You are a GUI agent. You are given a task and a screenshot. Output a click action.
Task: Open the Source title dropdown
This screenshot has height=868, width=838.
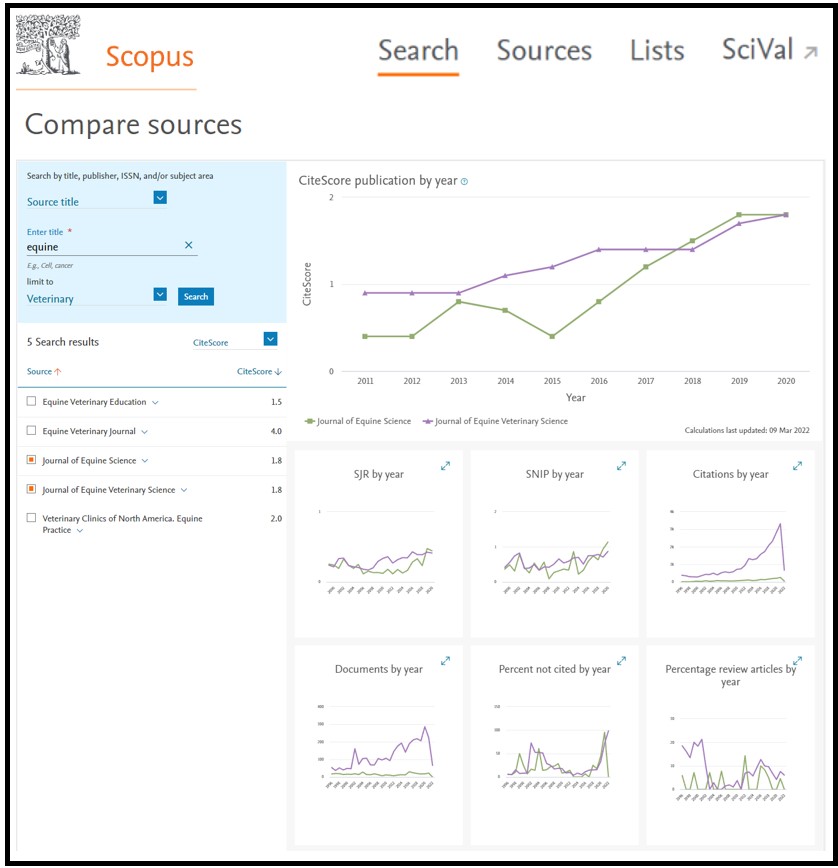(x=160, y=198)
